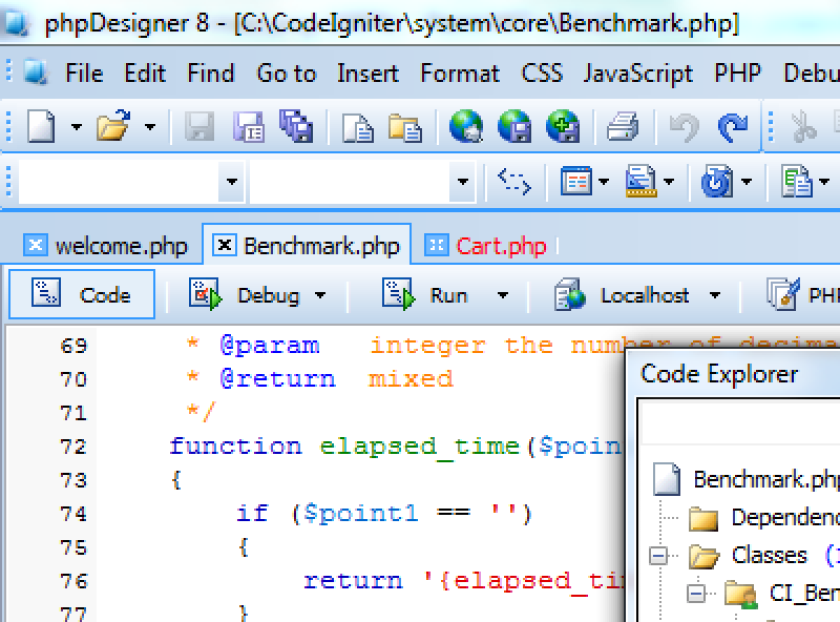Click the folder with document toolbar icon
This screenshot has height=622, width=840.
[x=405, y=128]
